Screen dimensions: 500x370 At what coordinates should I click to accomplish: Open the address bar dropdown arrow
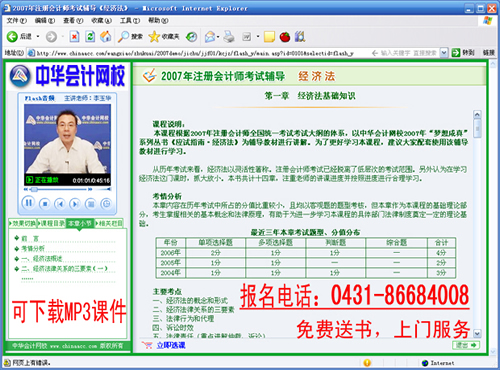444,53
